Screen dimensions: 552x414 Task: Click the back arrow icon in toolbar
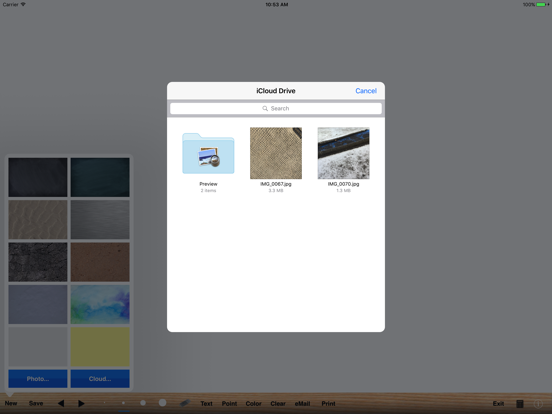[x=61, y=403]
